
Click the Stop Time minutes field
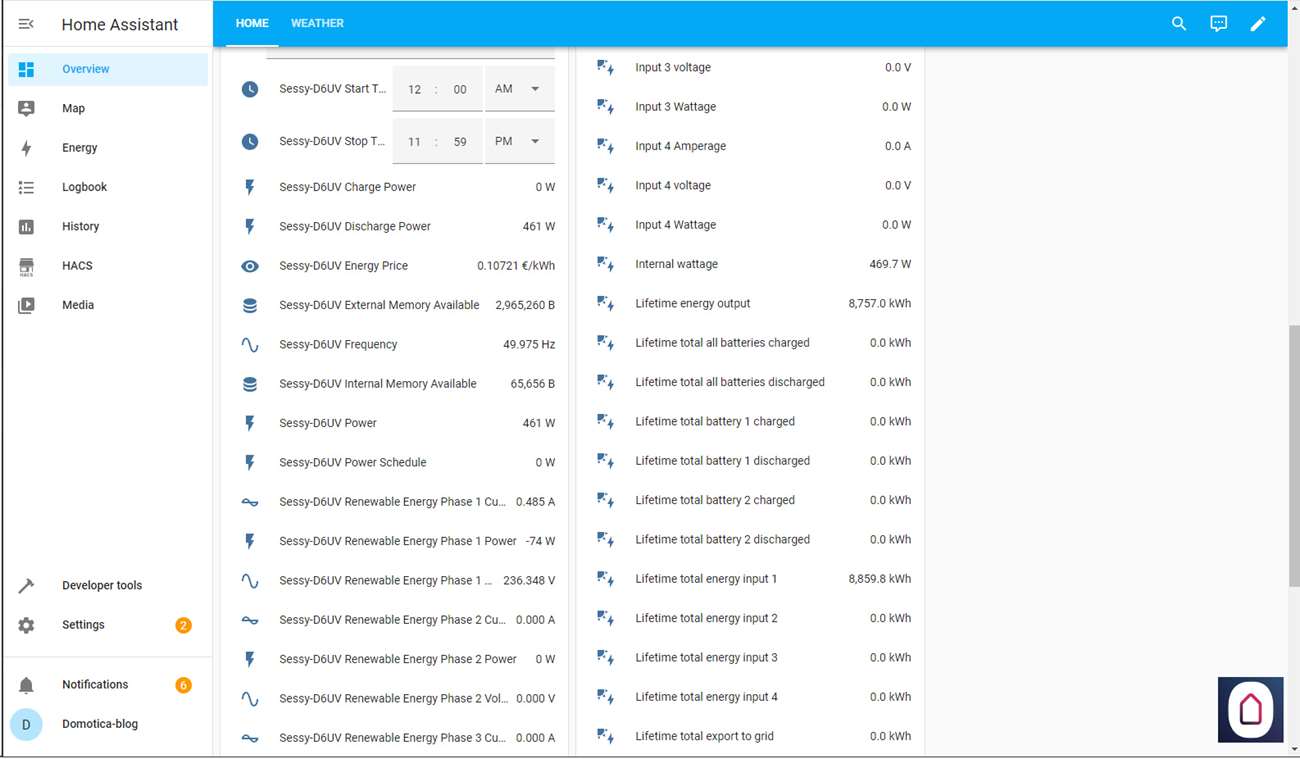[x=460, y=142]
